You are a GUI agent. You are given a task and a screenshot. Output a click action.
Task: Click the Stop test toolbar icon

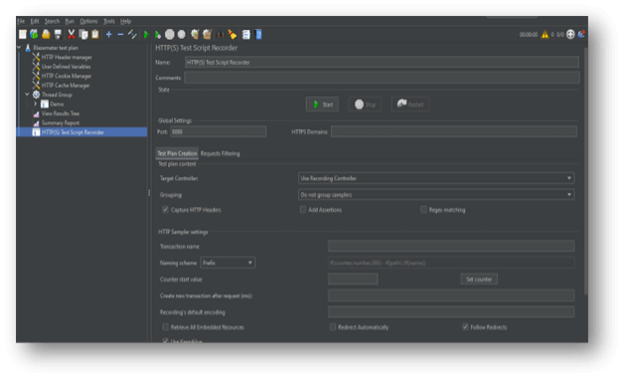[x=170, y=35]
